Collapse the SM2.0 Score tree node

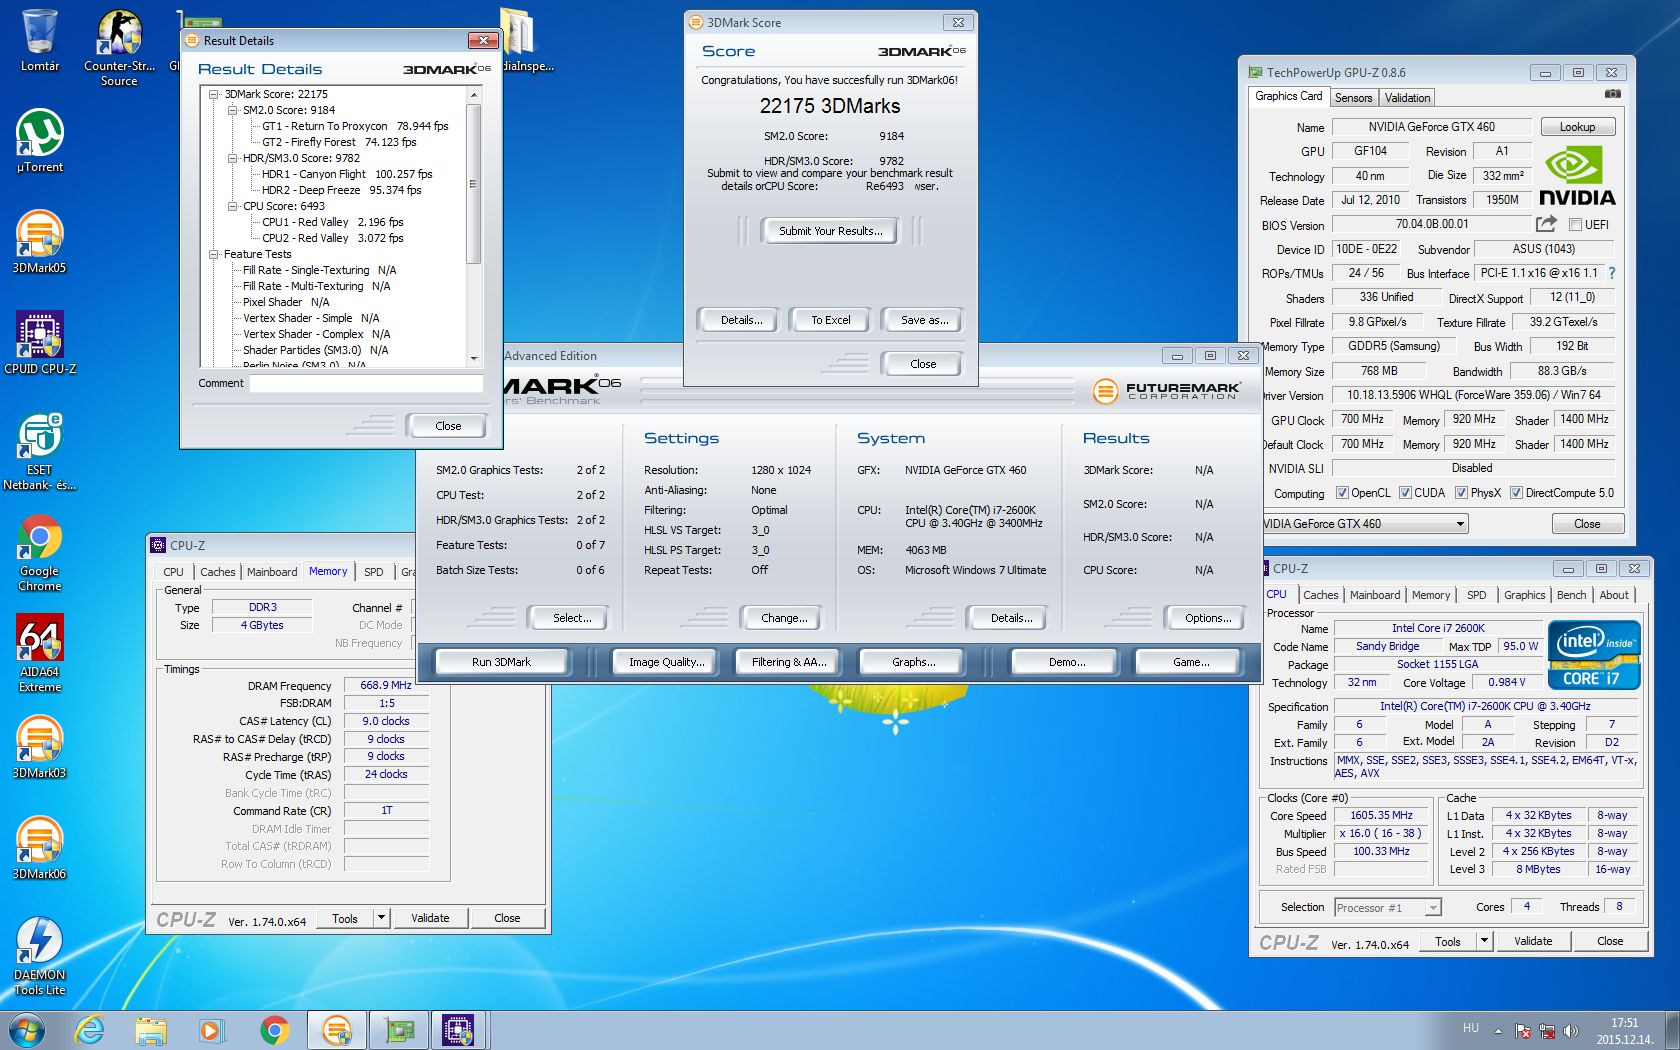click(x=232, y=110)
